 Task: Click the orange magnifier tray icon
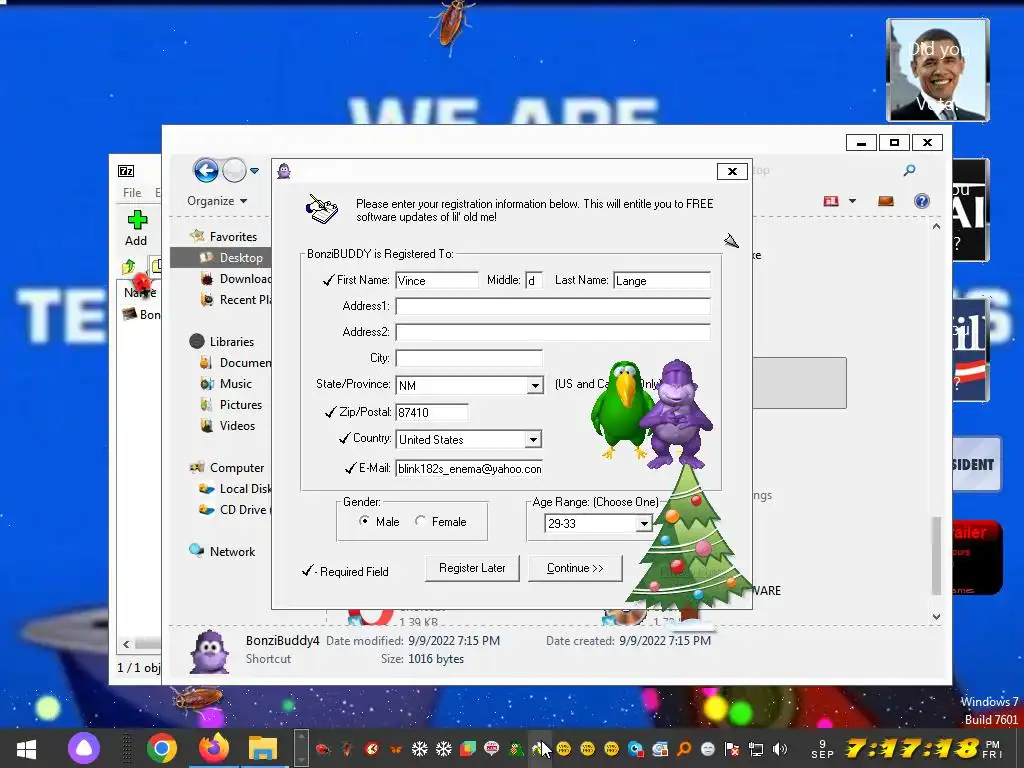pos(684,749)
